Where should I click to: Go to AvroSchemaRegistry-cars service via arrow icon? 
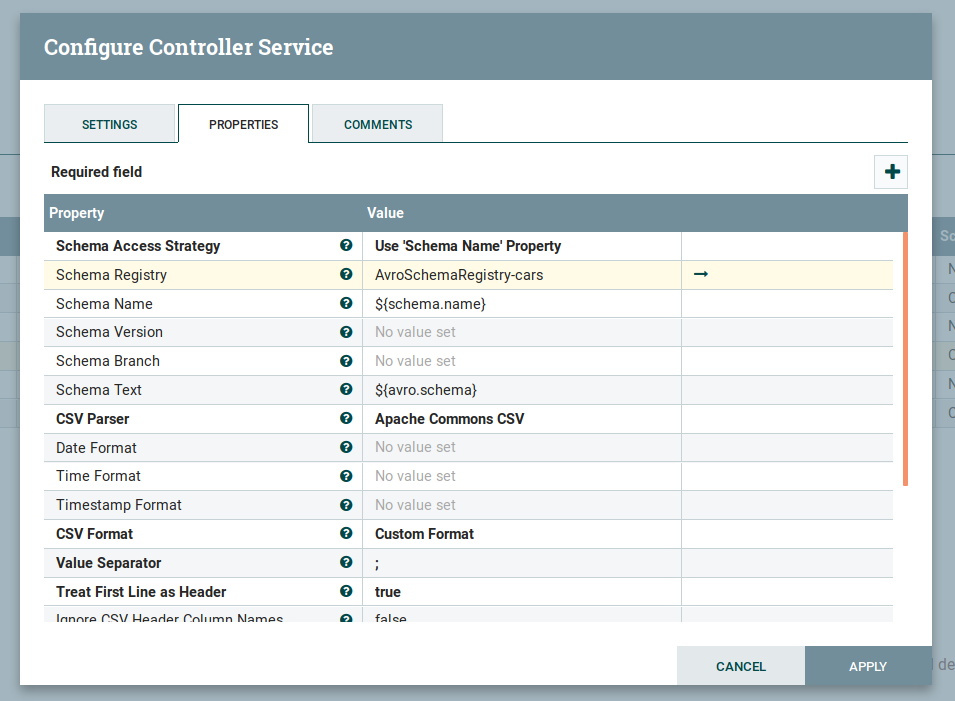coord(700,274)
